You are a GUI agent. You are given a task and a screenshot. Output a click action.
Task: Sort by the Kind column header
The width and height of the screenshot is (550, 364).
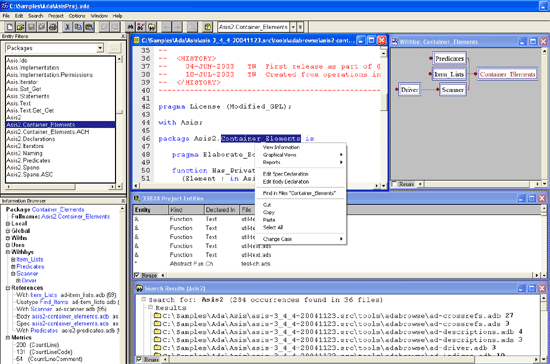tap(186, 210)
